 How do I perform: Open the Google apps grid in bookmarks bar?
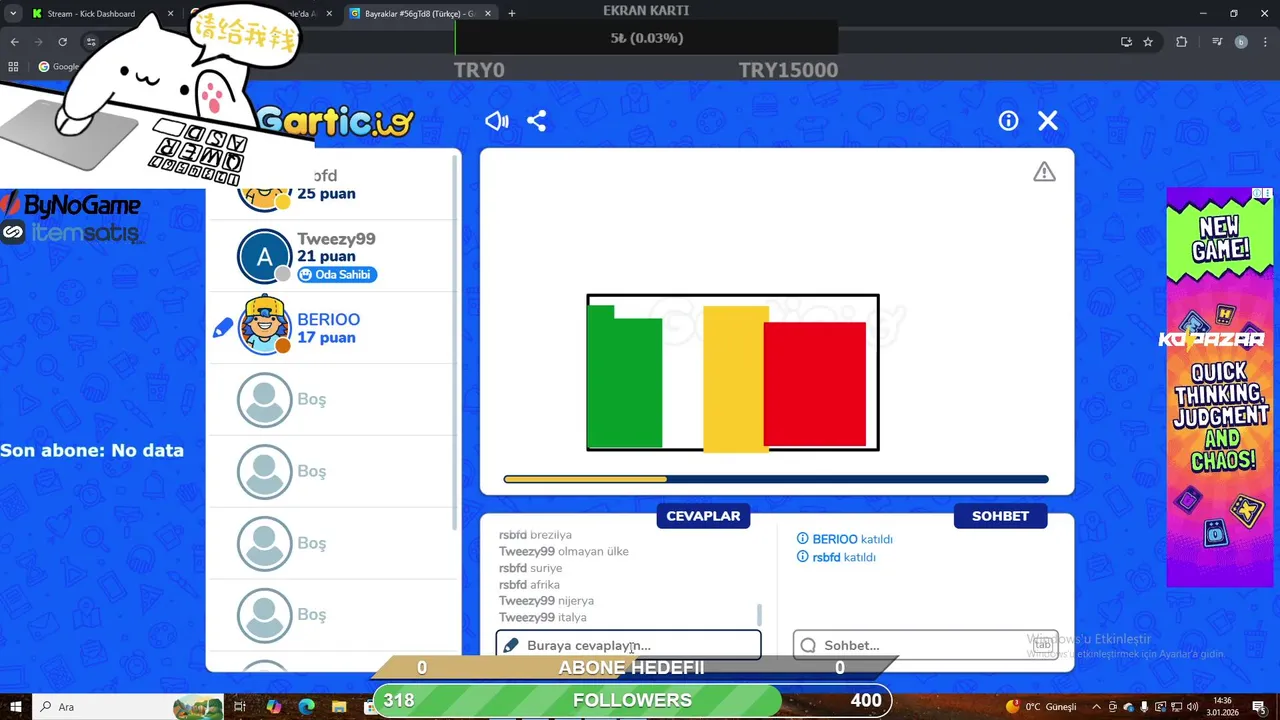pyautogui.click(x=13, y=67)
